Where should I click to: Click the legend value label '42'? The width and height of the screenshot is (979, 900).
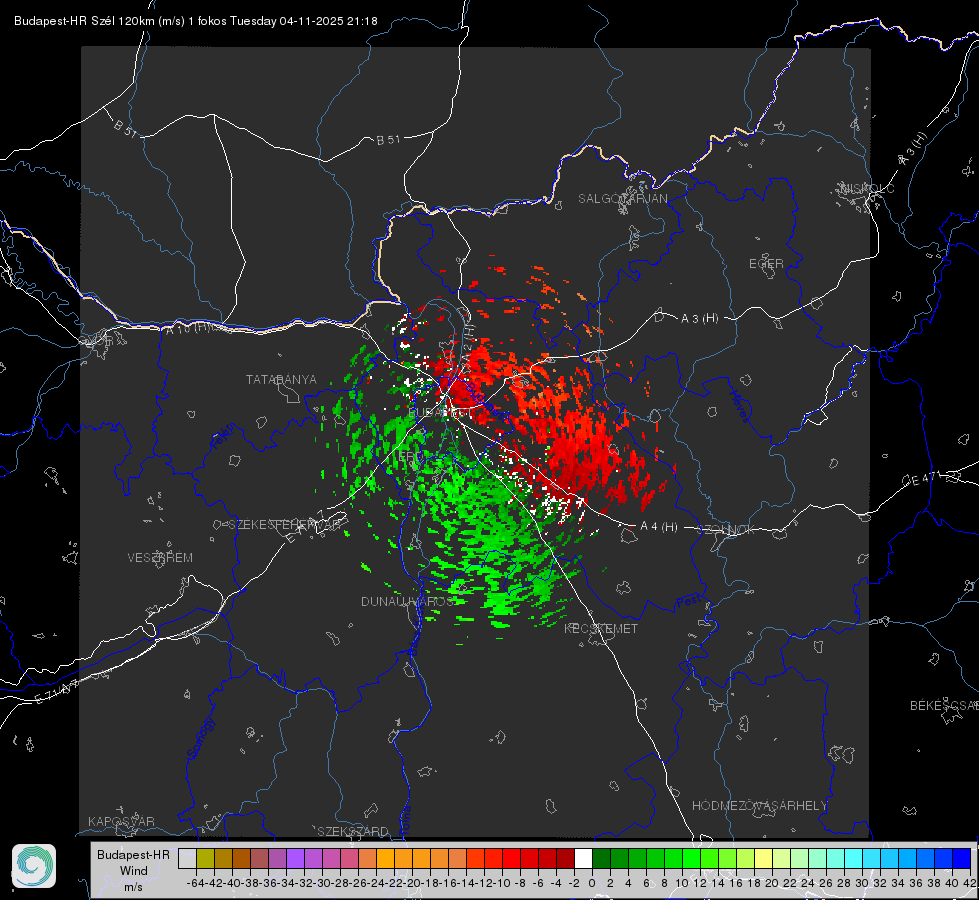coord(969,883)
